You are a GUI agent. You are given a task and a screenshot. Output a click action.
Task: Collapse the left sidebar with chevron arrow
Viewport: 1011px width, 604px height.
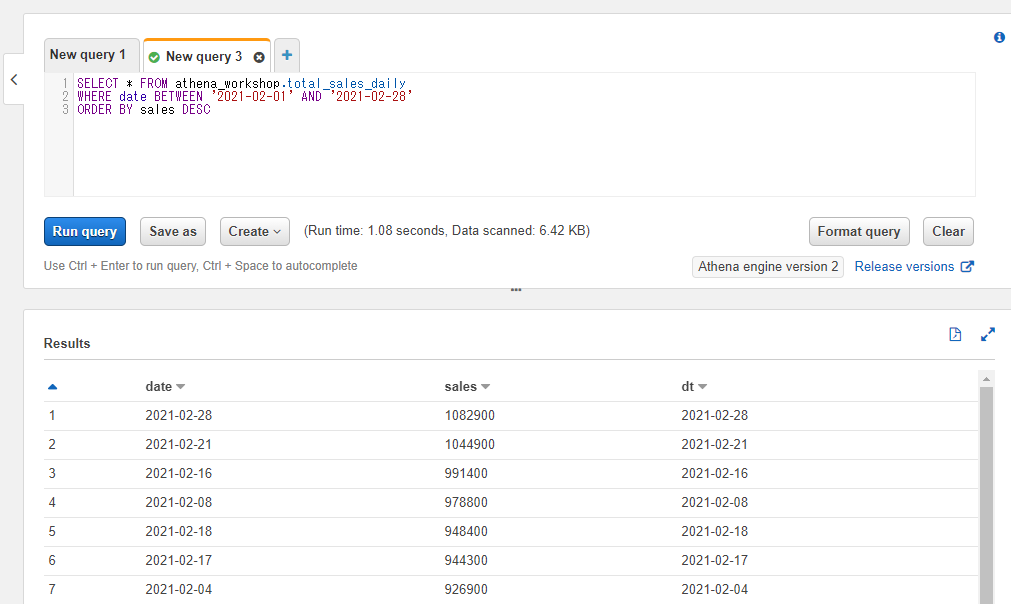click(x=14, y=79)
